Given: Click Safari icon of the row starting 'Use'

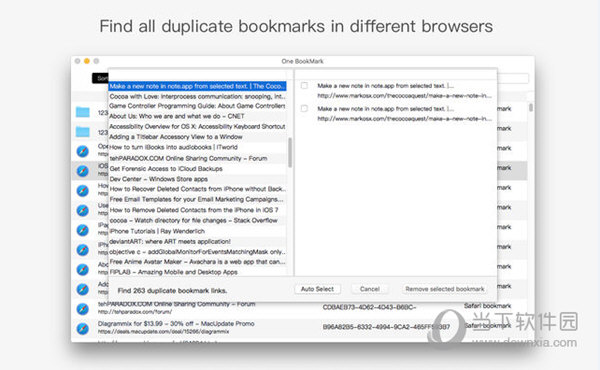Looking at the screenshot, I should click(x=82, y=210).
